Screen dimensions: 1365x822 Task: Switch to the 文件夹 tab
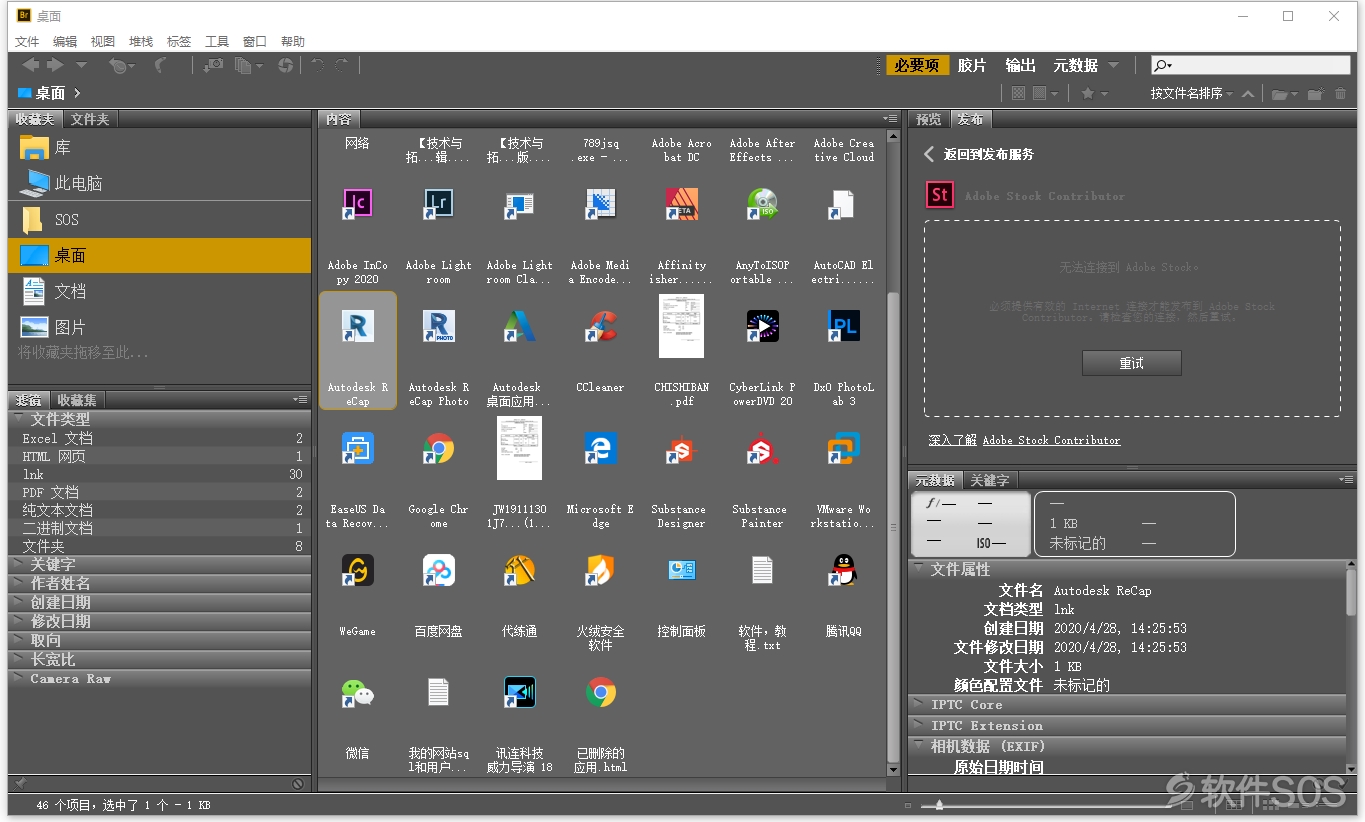(90, 119)
